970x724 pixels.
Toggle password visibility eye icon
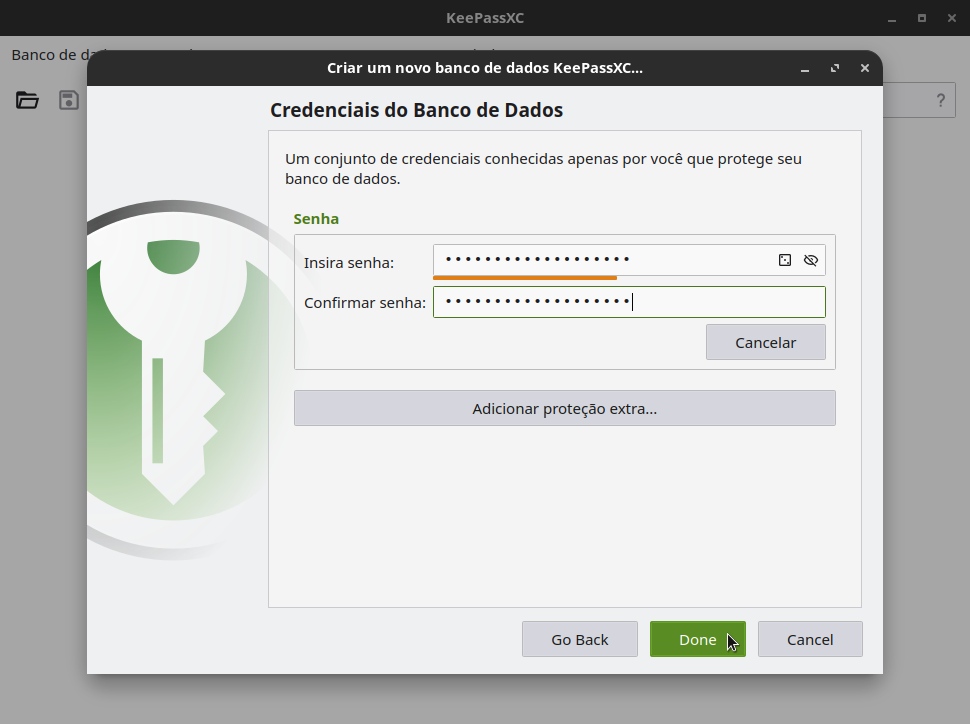pyautogui.click(x=810, y=261)
